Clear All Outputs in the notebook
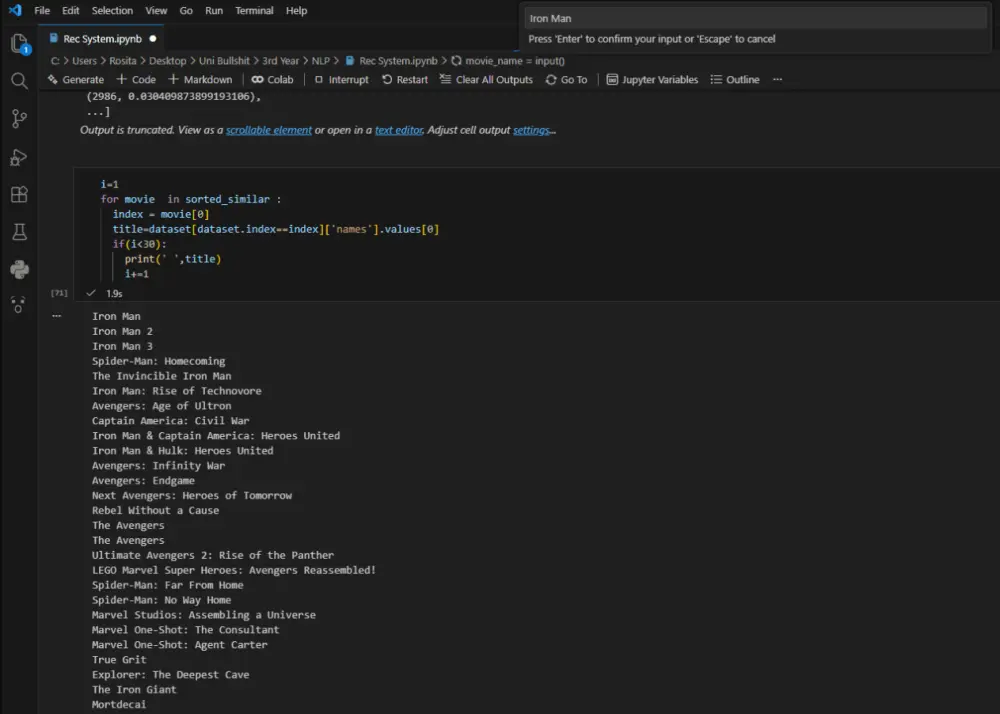Viewport: 1000px width, 714px height. tap(486, 79)
